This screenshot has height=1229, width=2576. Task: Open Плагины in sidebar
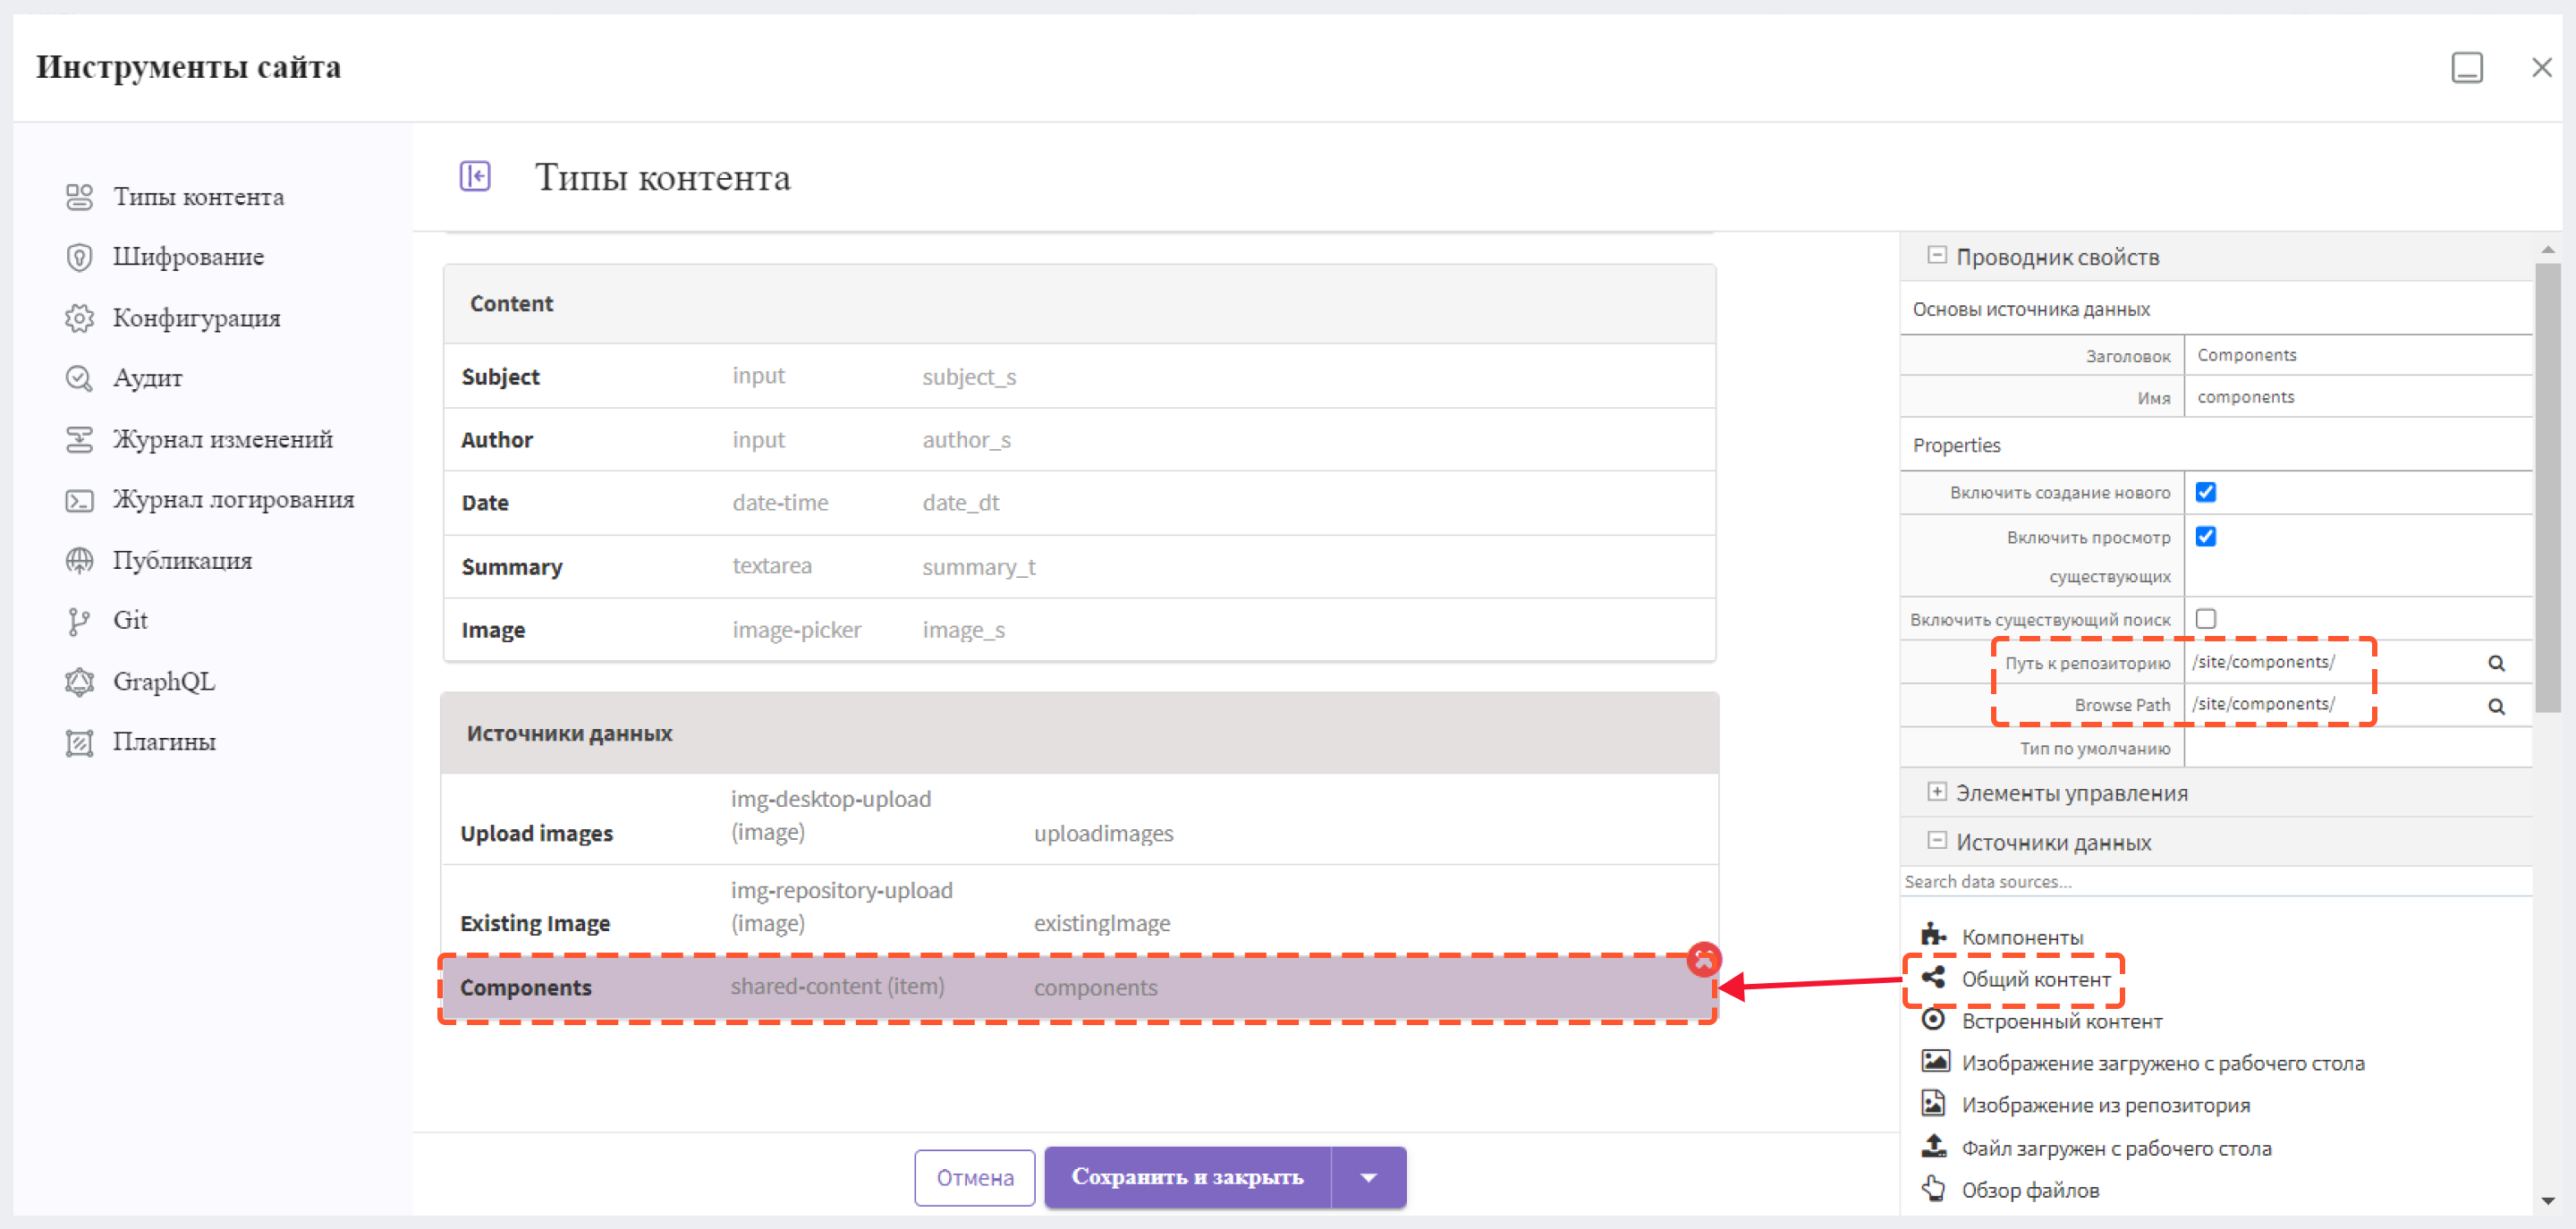click(x=164, y=743)
